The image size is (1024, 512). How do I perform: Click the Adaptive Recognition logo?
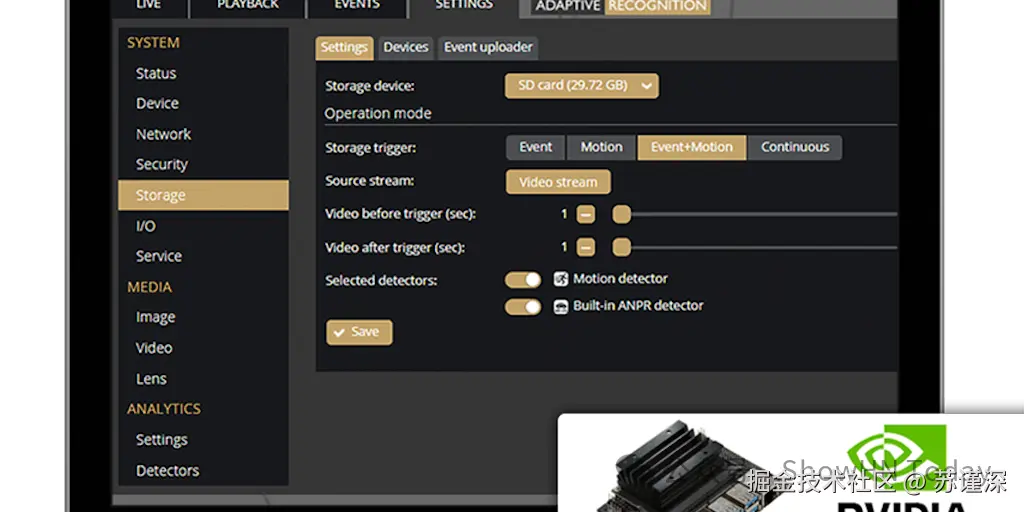pos(621,7)
